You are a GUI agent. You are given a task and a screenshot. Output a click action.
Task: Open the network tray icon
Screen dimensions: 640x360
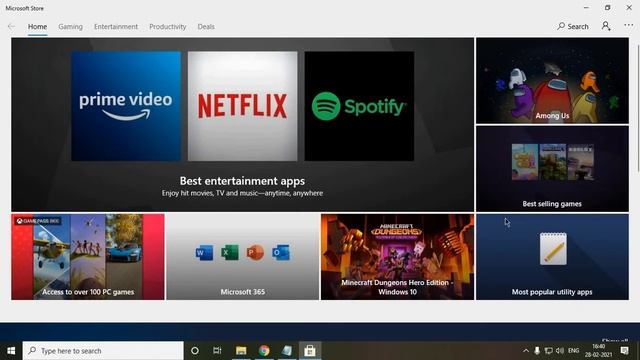[x=549, y=351]
